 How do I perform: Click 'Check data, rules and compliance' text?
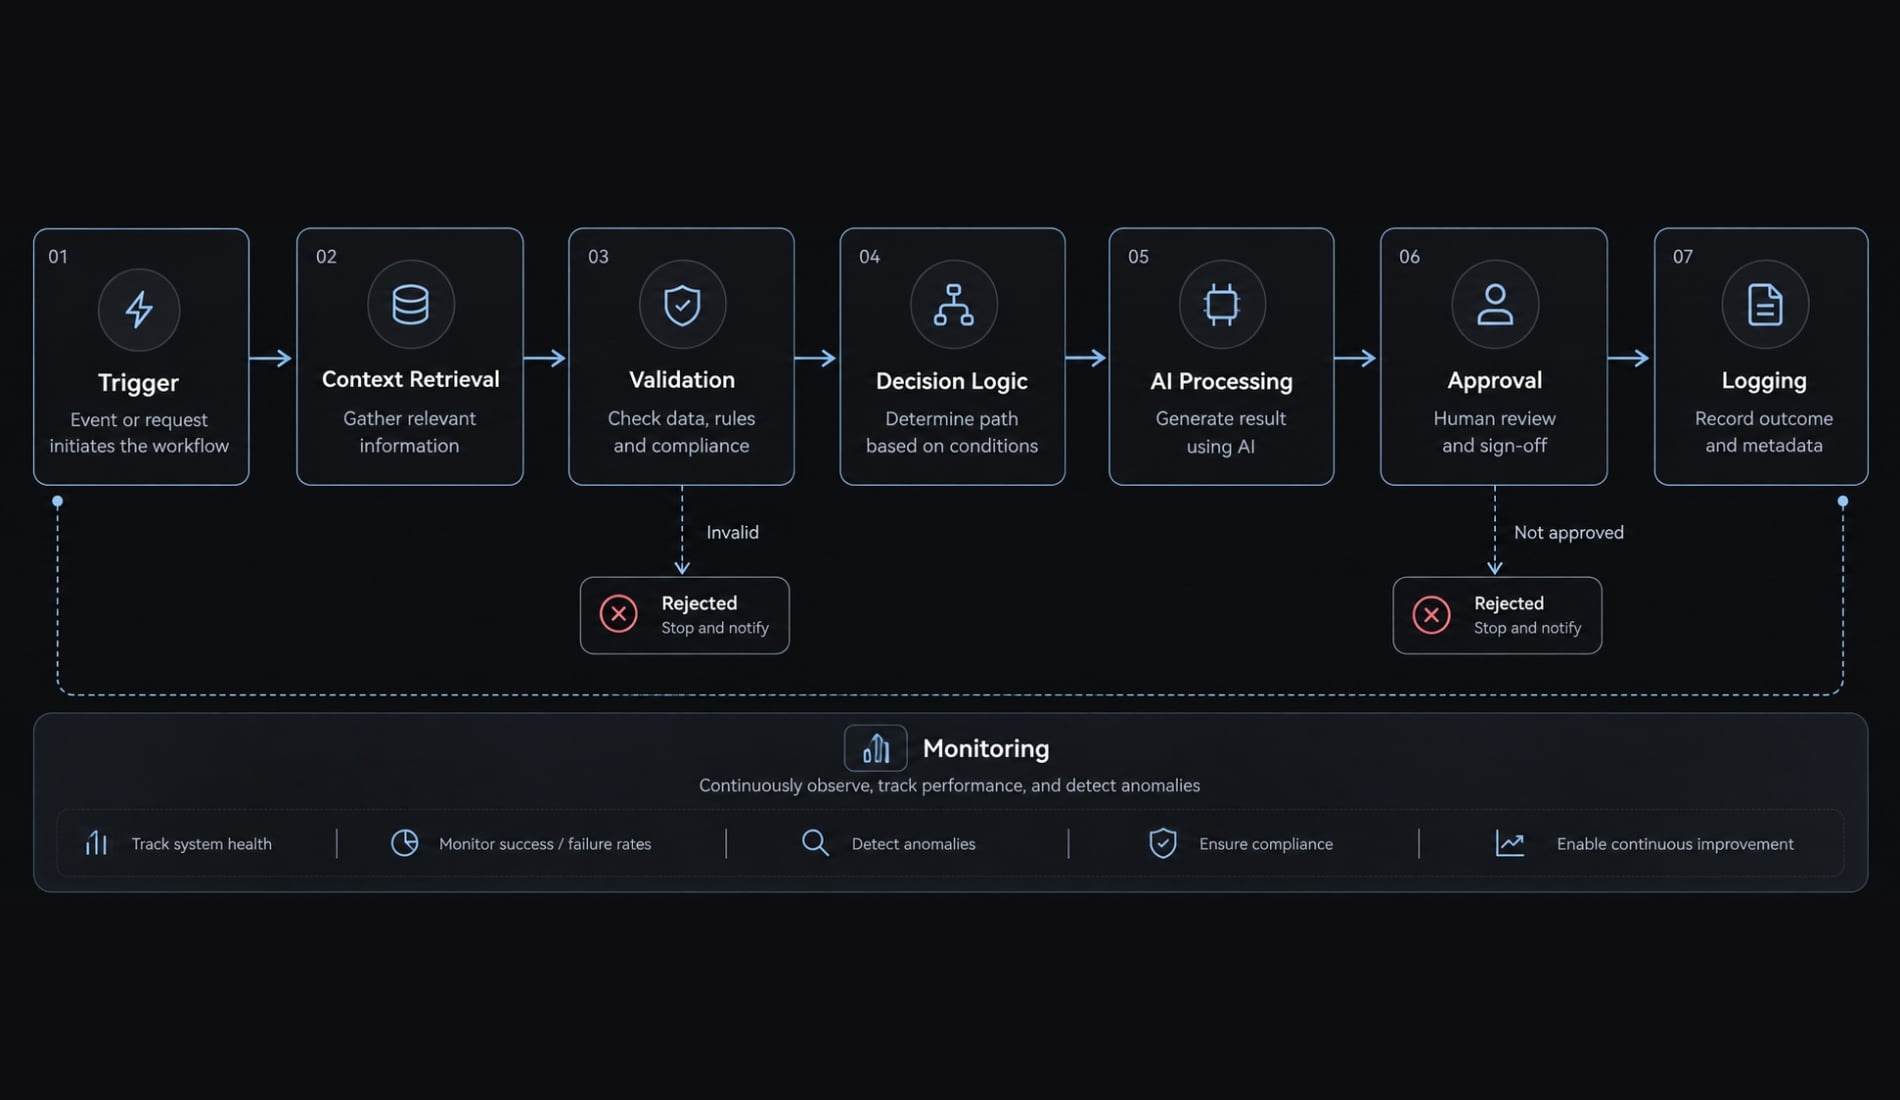[682, 432]
